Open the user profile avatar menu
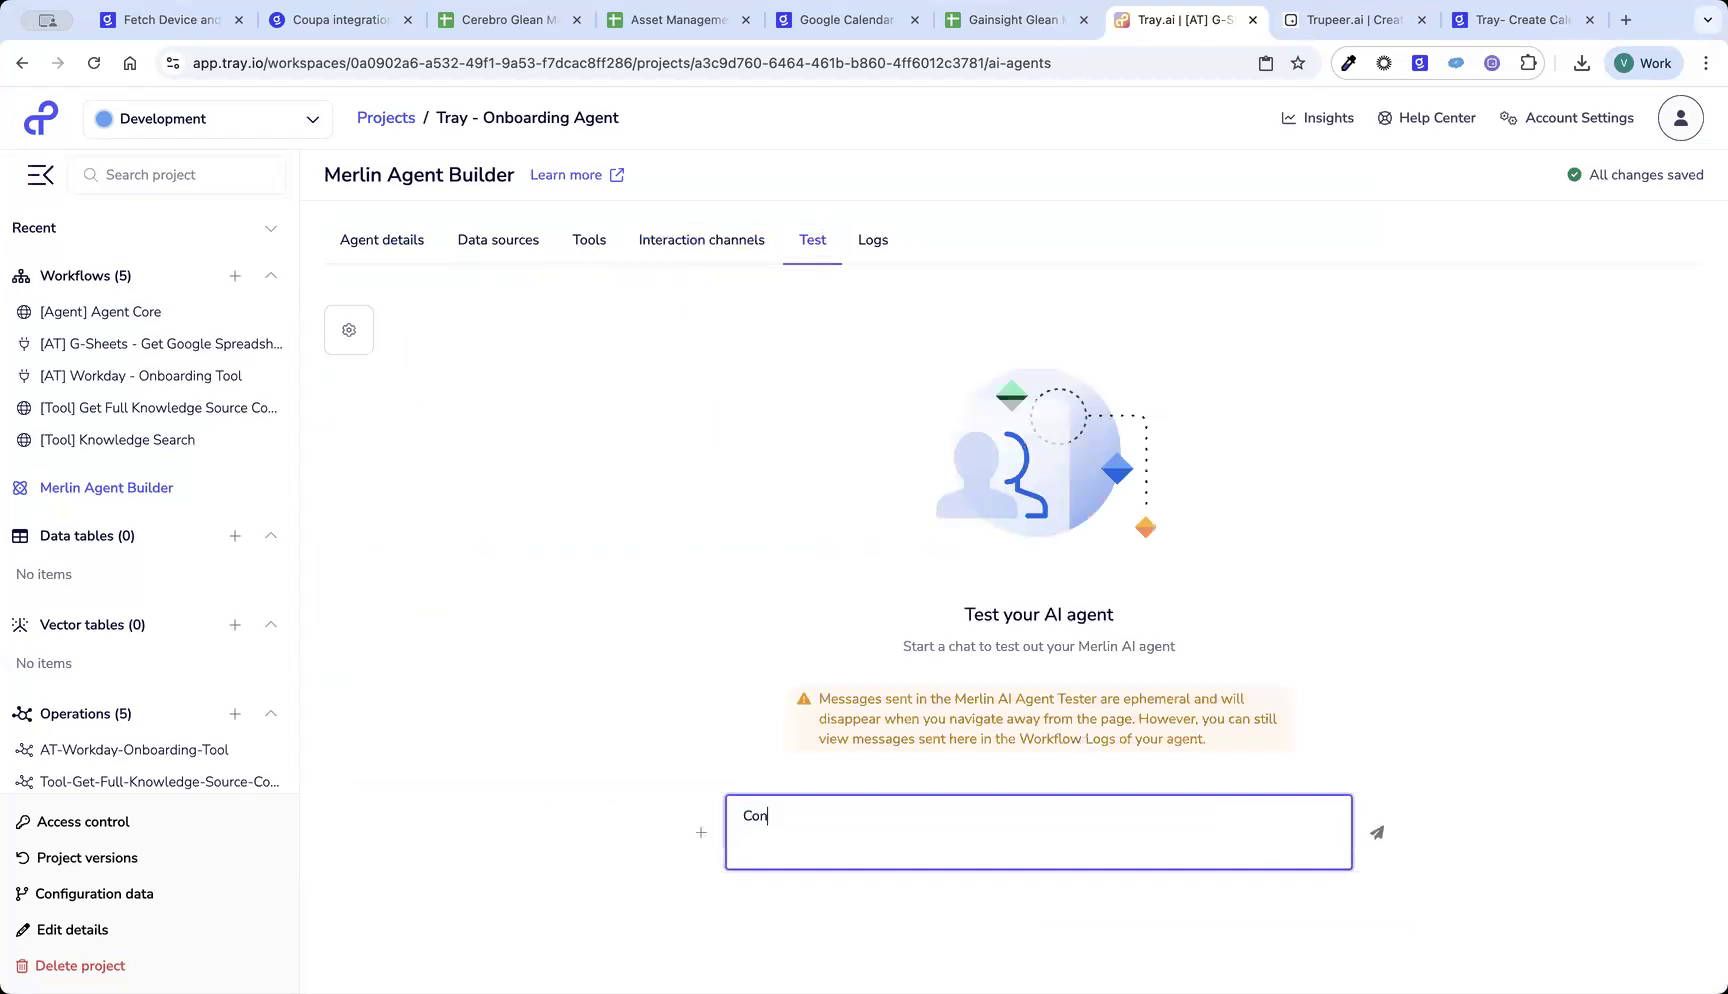The width and height of the screenshot is (1728, 994). 1680,117
